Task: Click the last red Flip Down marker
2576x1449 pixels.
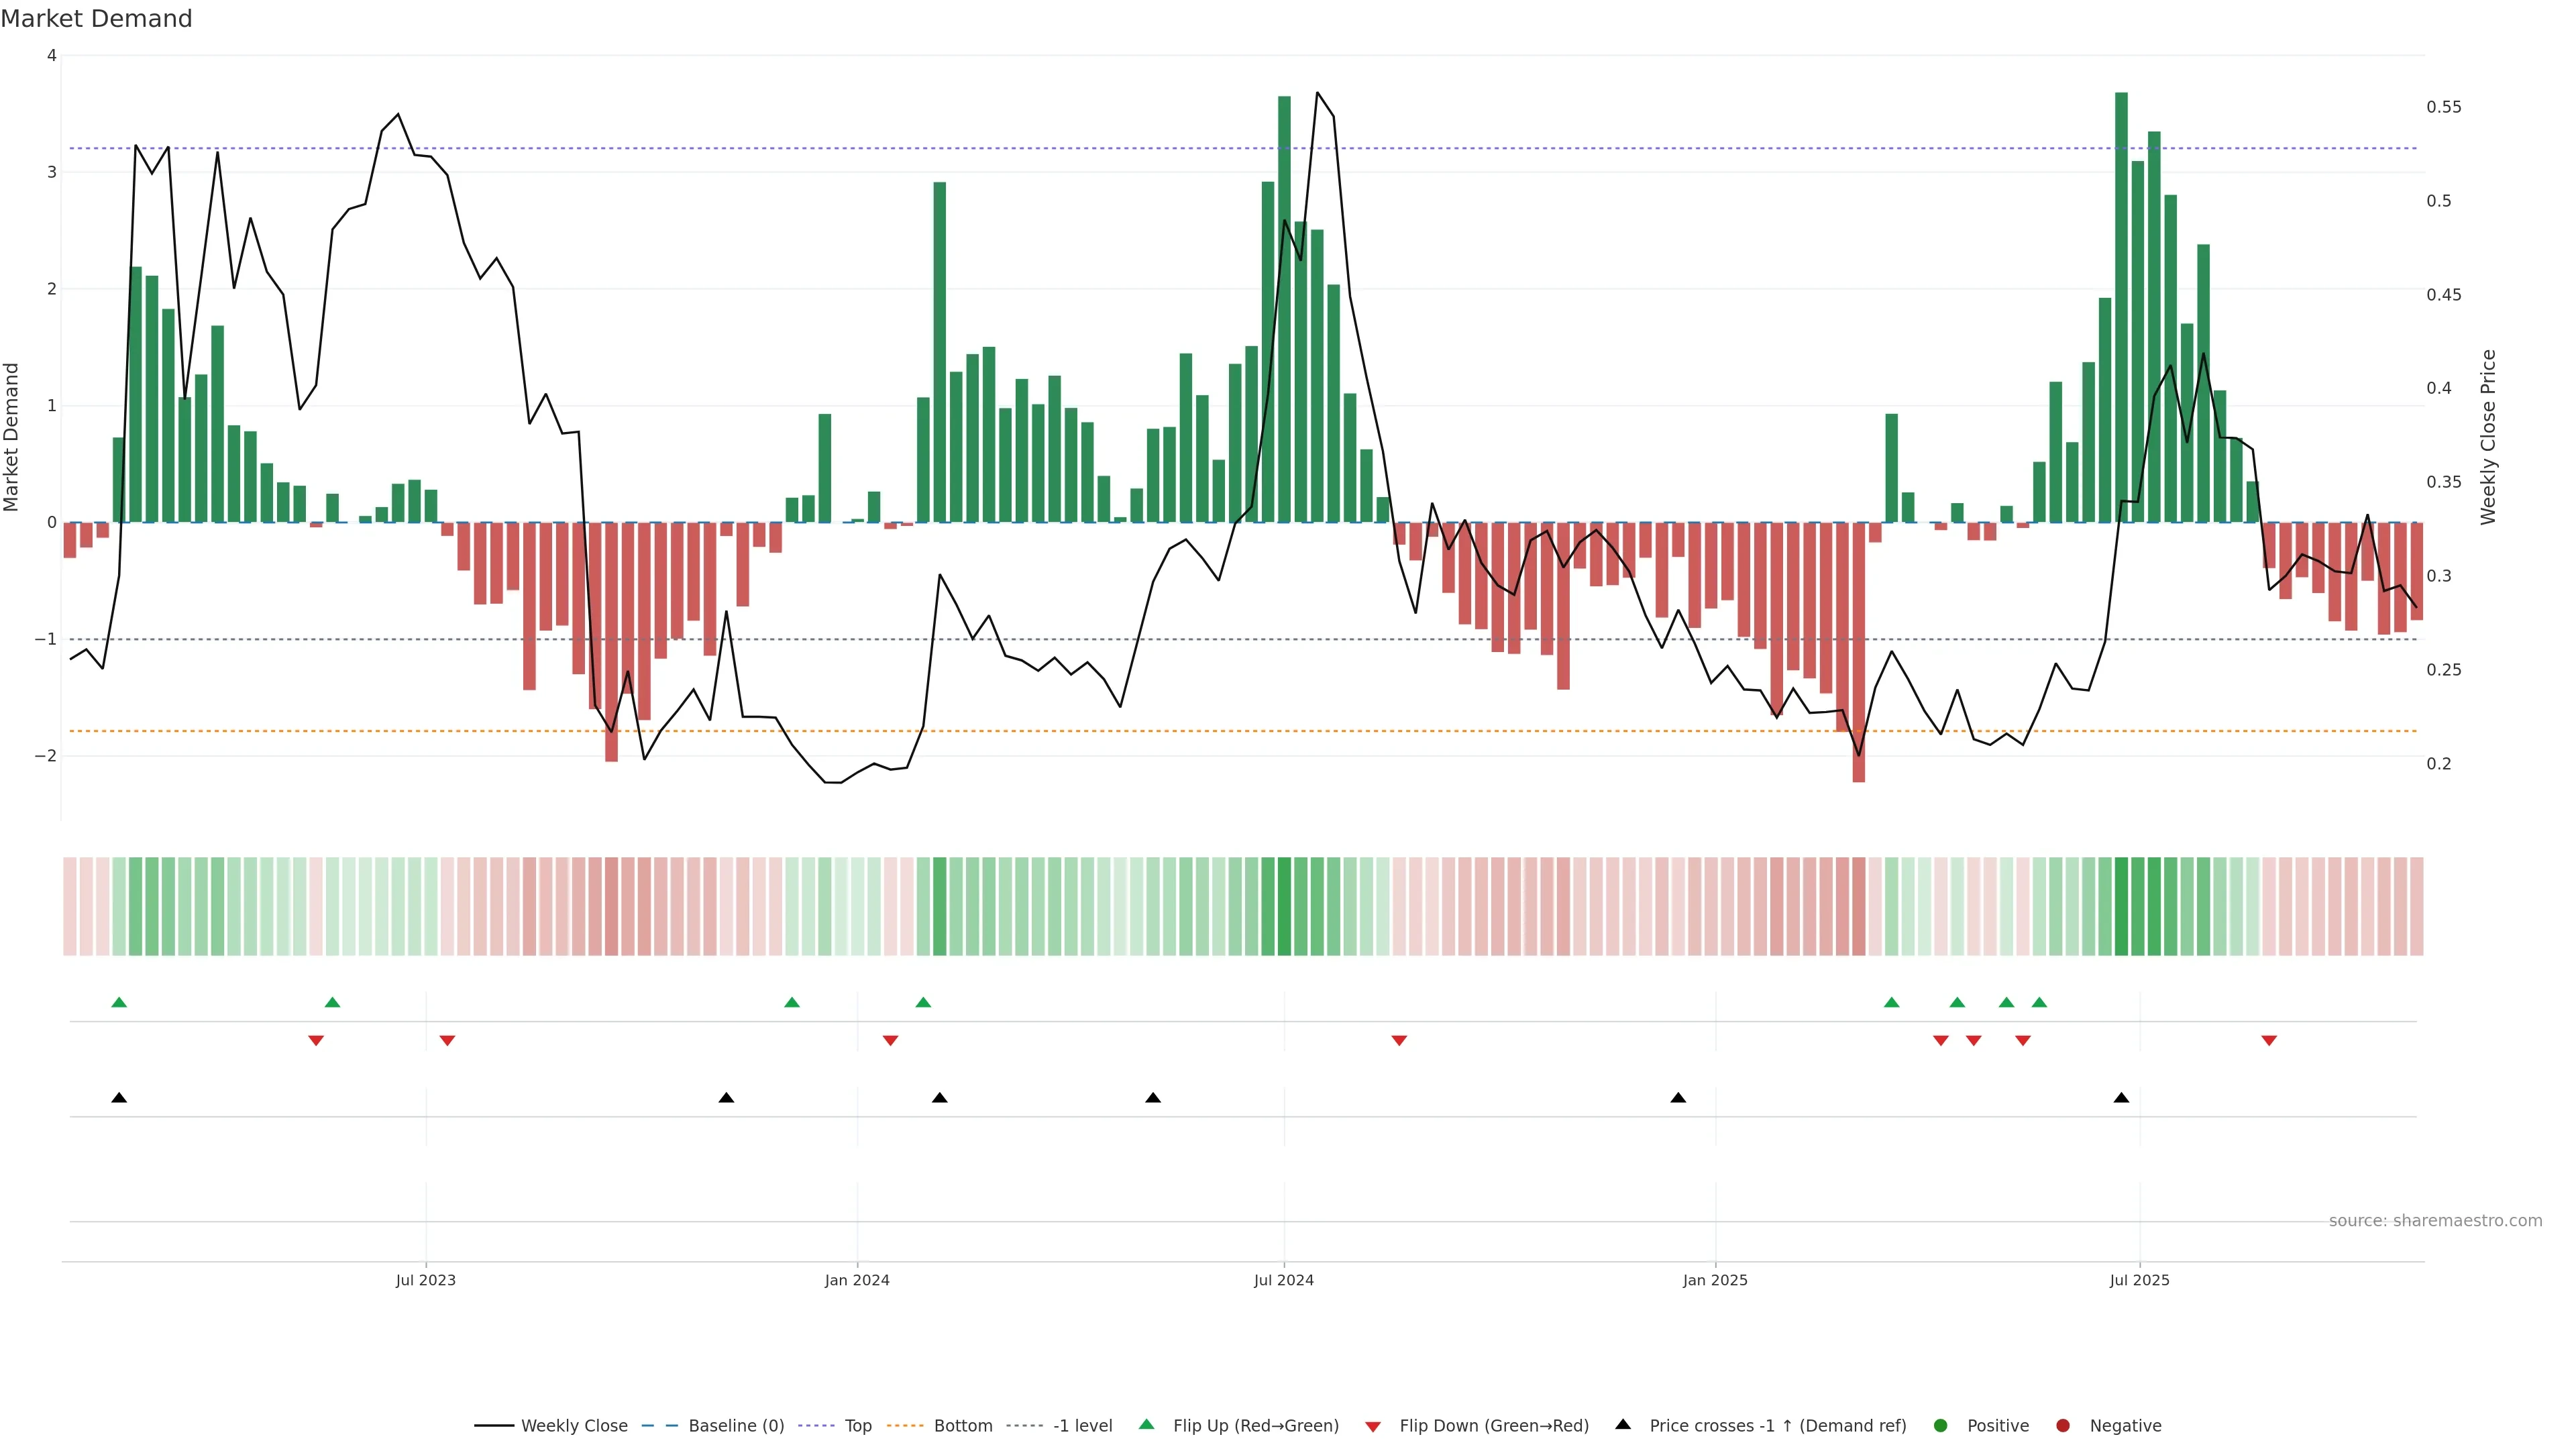Action: click(2269, 1041)
